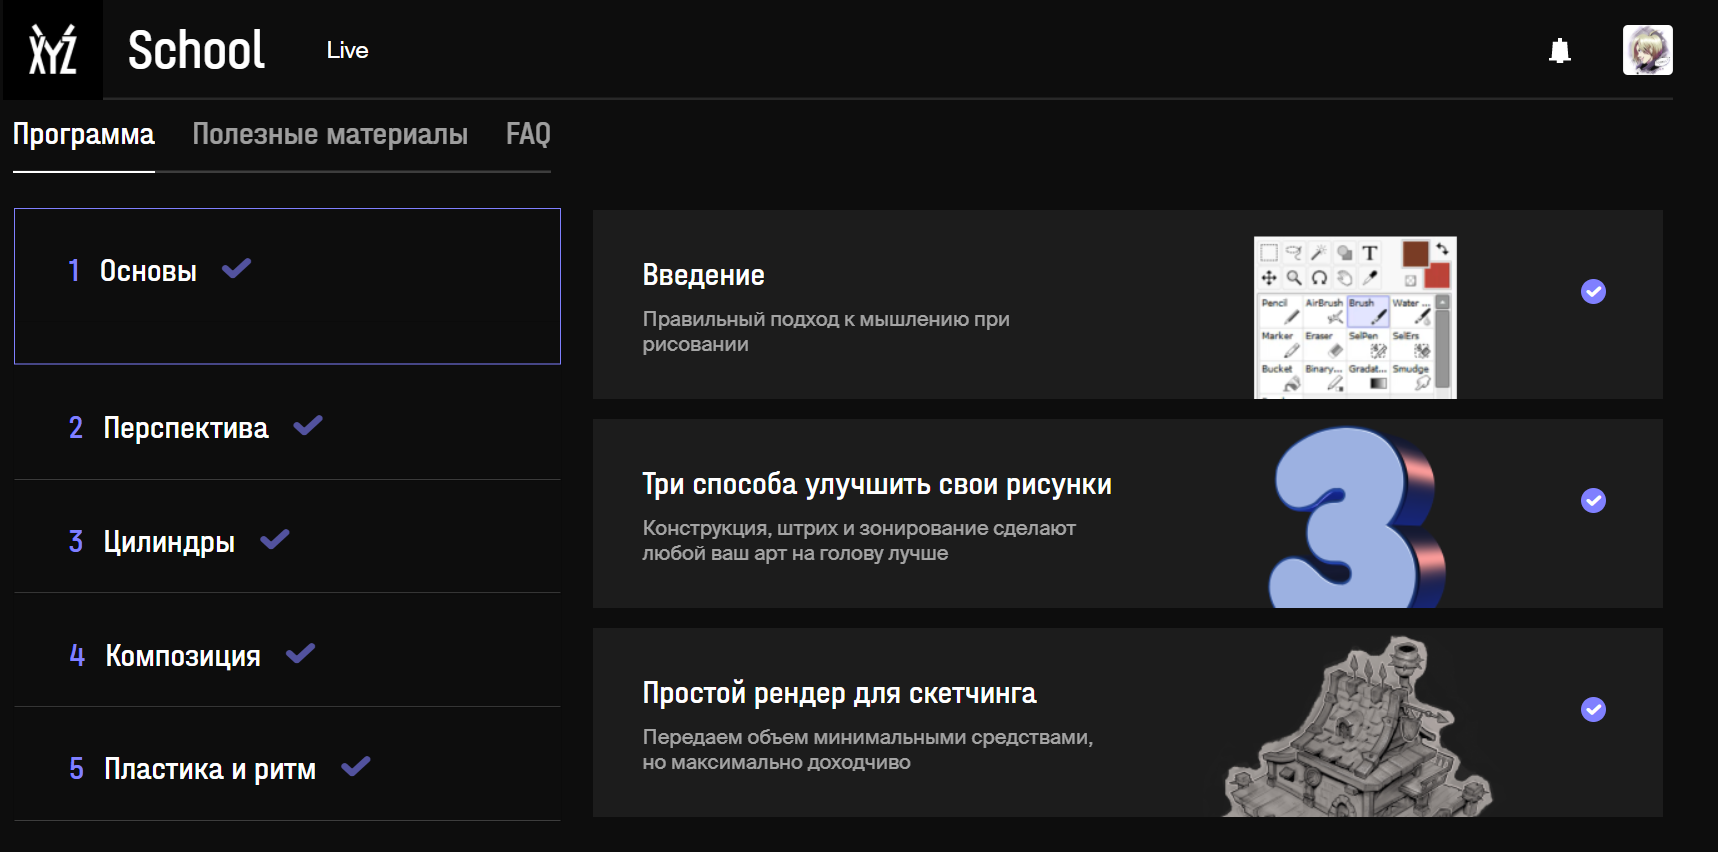Expand module 2 Перспектива
Screen dimensions: 1718x852
[185, 428]
